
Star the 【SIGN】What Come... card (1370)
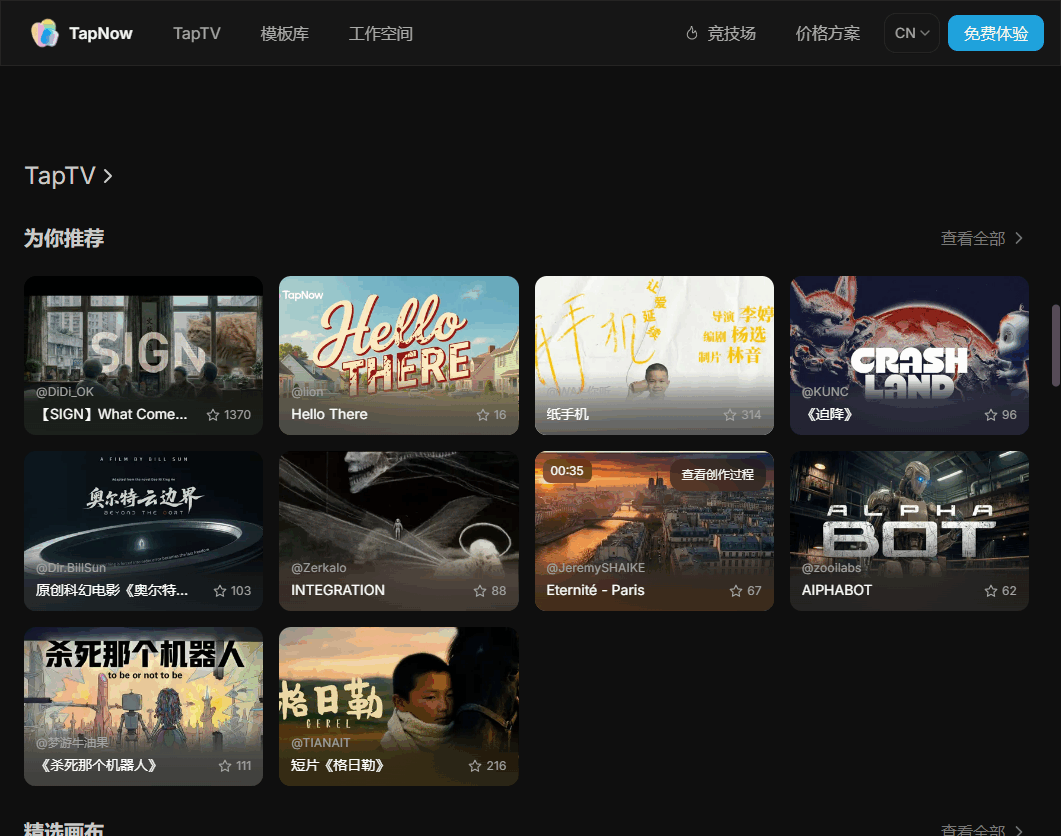tap(213, 414)
